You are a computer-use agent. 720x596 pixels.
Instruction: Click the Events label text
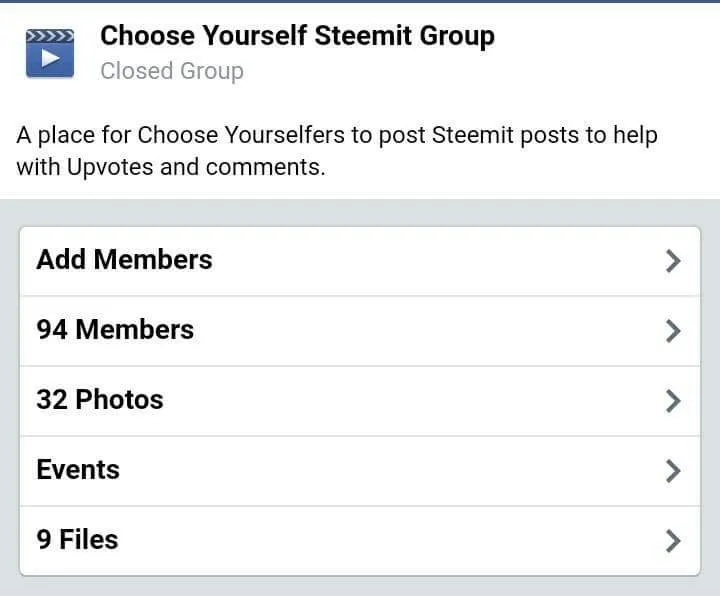pos(78,469)
